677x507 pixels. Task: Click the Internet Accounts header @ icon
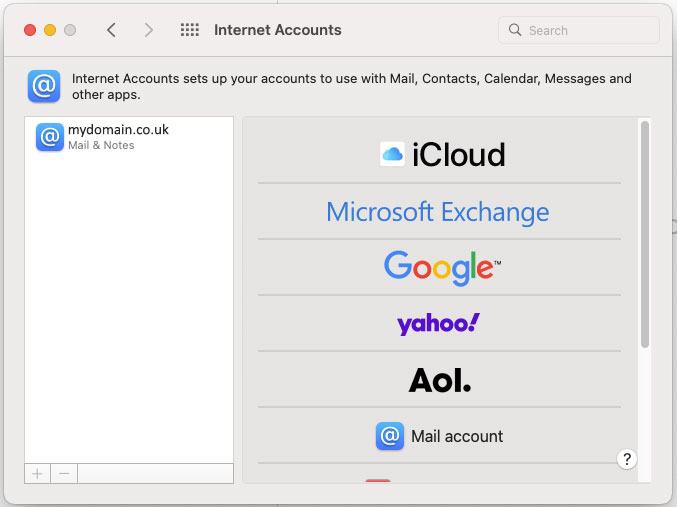click(44, 86)
